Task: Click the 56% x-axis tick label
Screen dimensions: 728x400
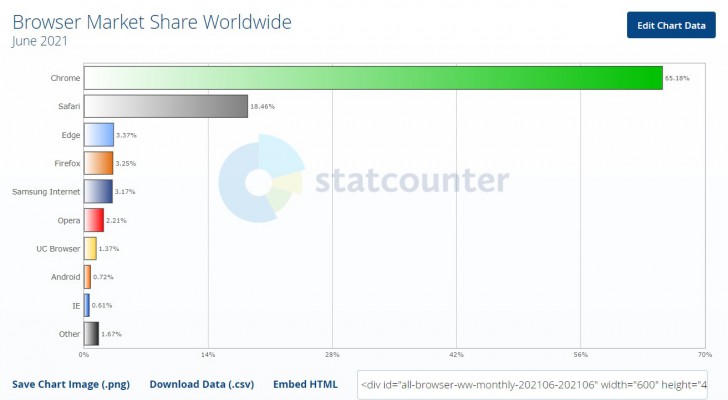Action: 580,355
